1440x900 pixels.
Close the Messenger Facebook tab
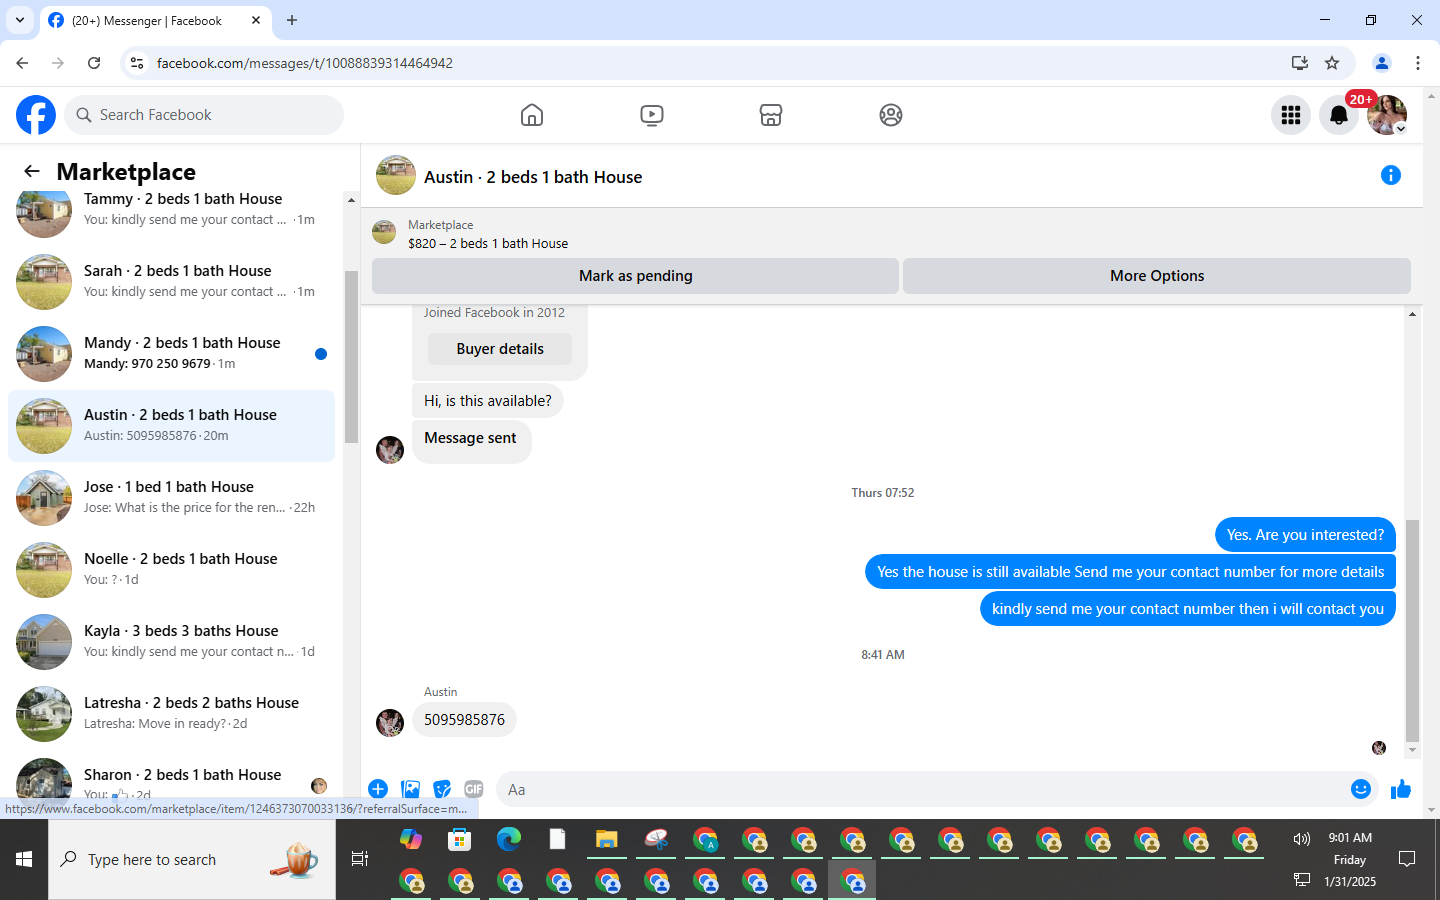256,20
